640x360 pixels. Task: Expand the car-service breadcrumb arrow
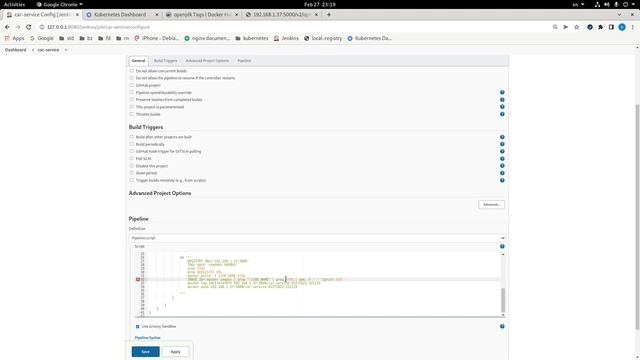point(66,50)
